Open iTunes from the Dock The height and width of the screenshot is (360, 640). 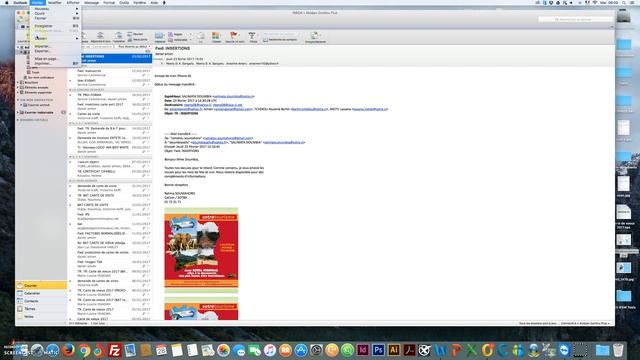[269, 350]
